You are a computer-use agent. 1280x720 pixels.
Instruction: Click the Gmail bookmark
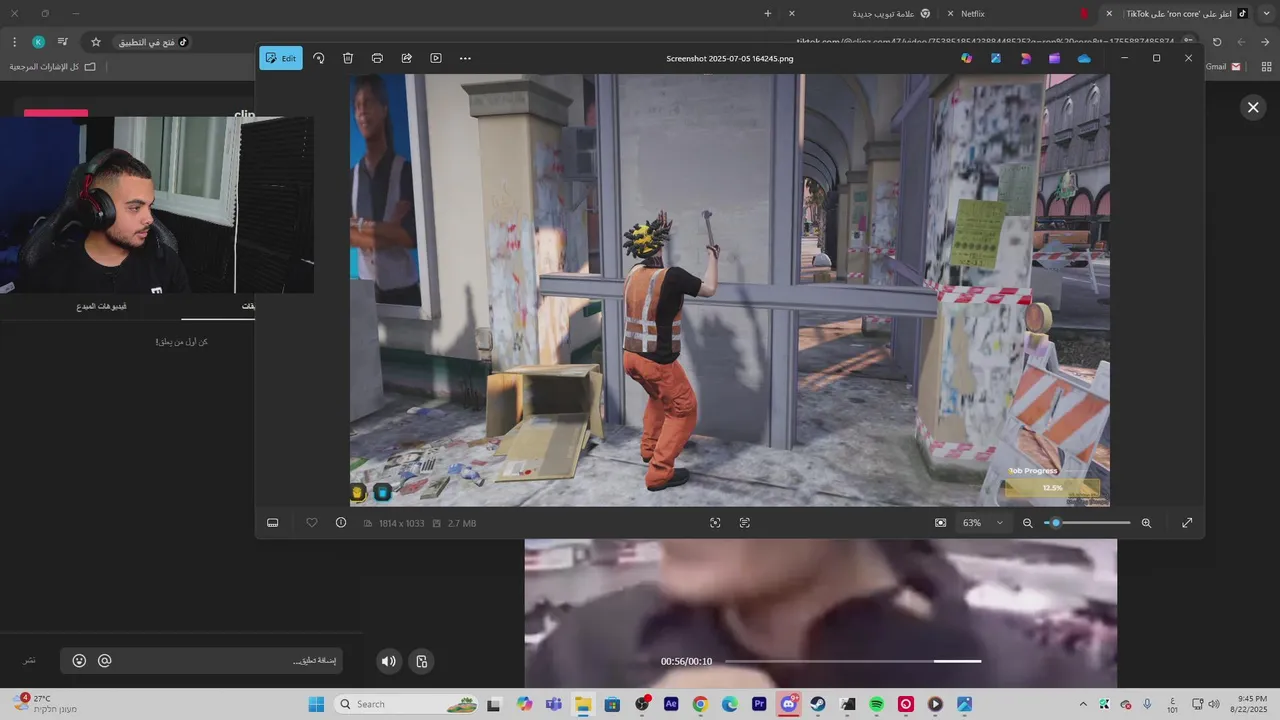[1224, 67]
